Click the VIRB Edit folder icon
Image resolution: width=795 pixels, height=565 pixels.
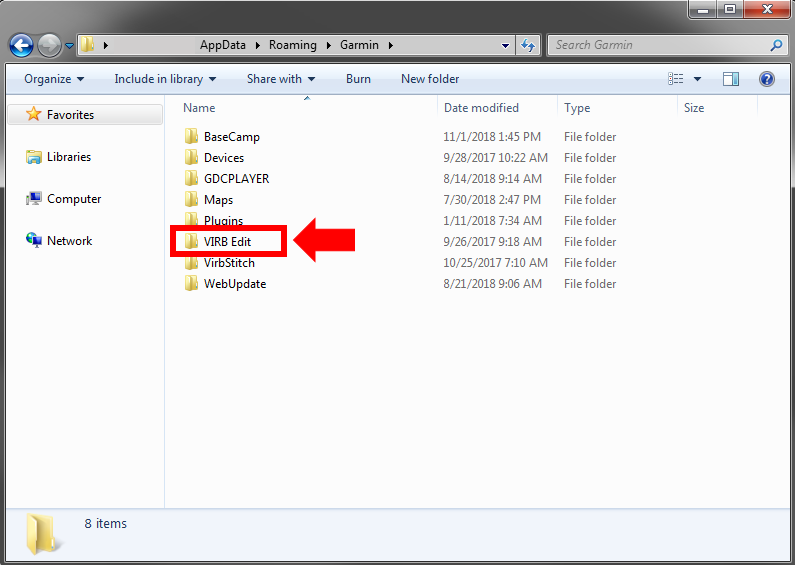click(191, 241)
